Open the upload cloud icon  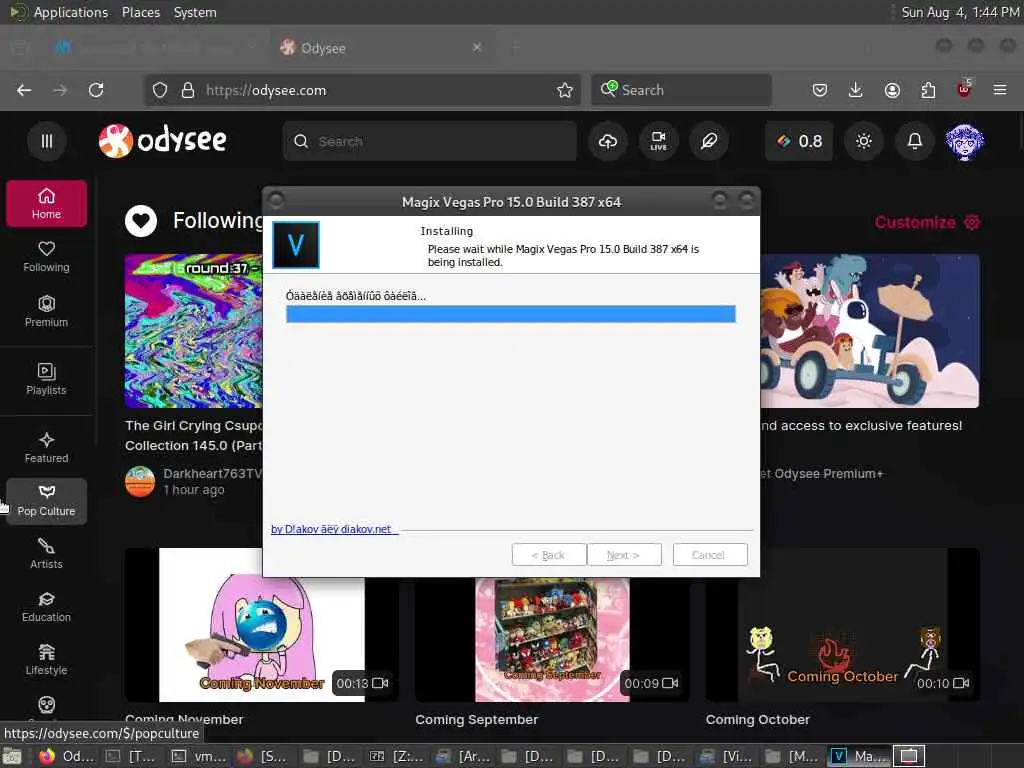608,141
